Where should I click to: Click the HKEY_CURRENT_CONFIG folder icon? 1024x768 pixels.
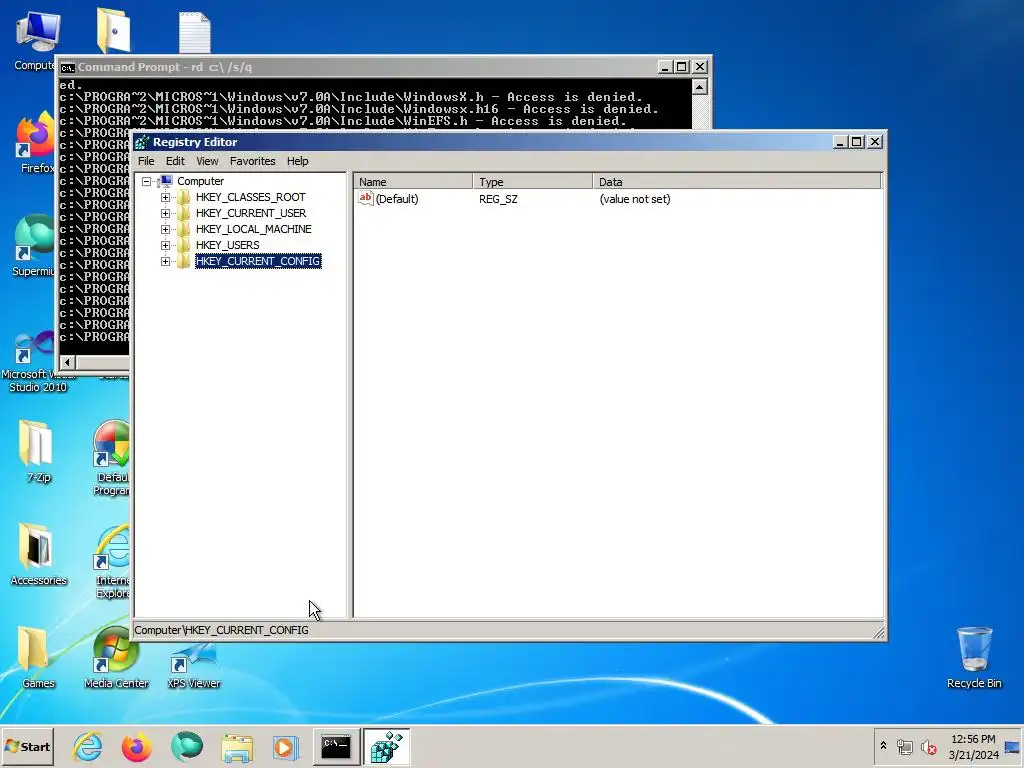pos(184,261)
